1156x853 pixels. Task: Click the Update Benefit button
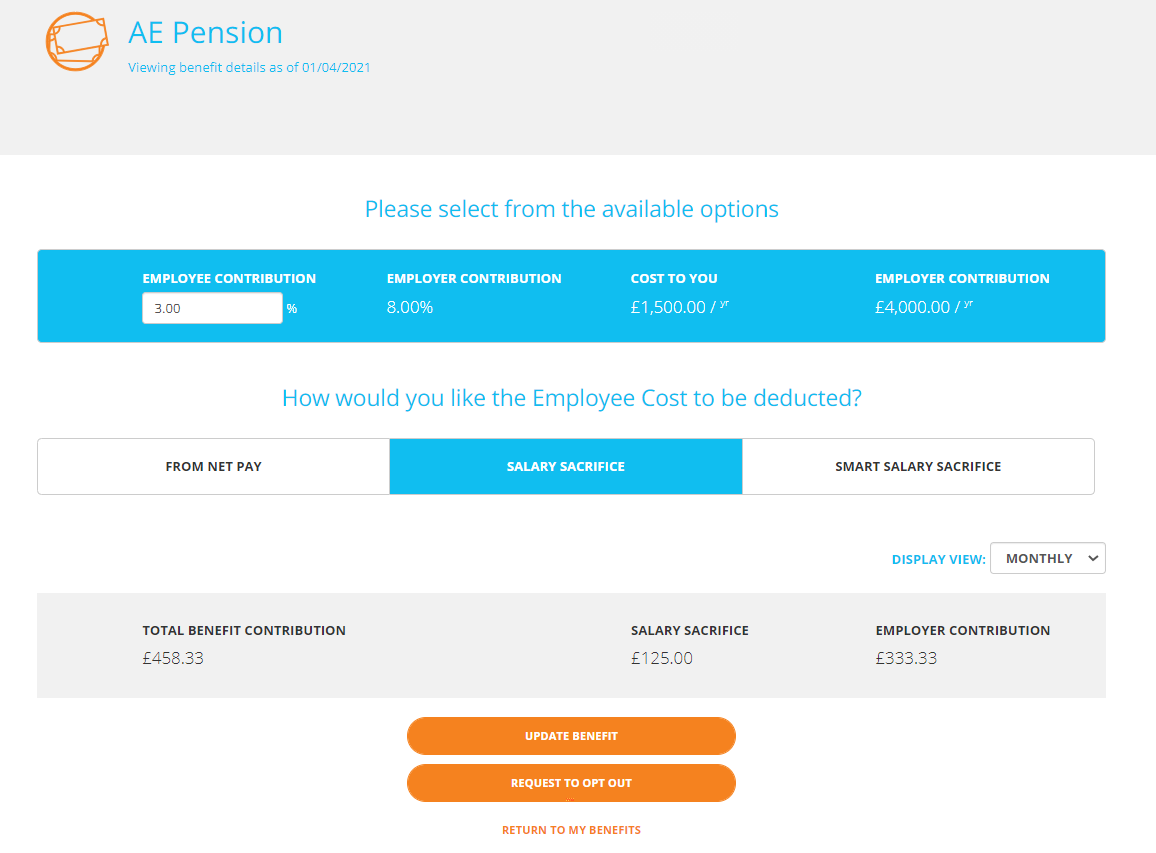click(571, 736)
